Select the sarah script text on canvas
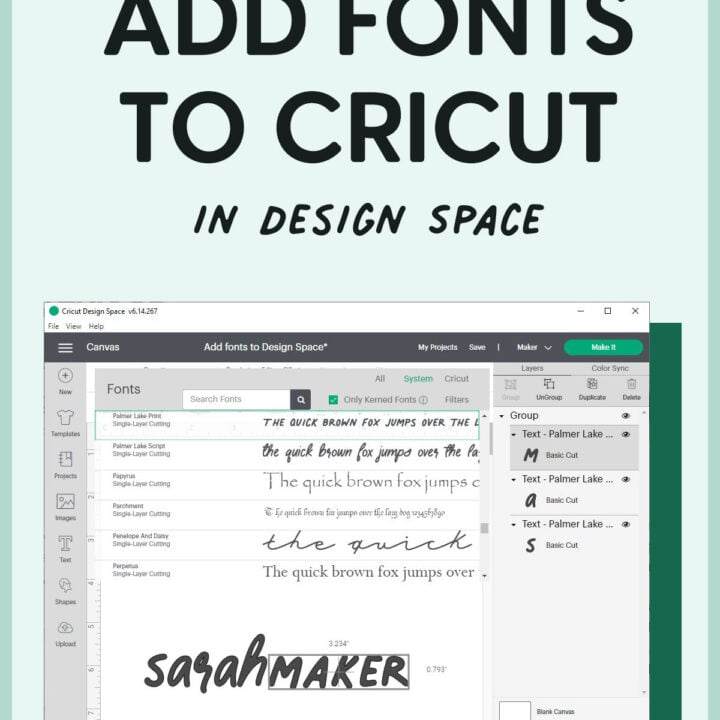 pyautogui.click(x=206, y=664)
